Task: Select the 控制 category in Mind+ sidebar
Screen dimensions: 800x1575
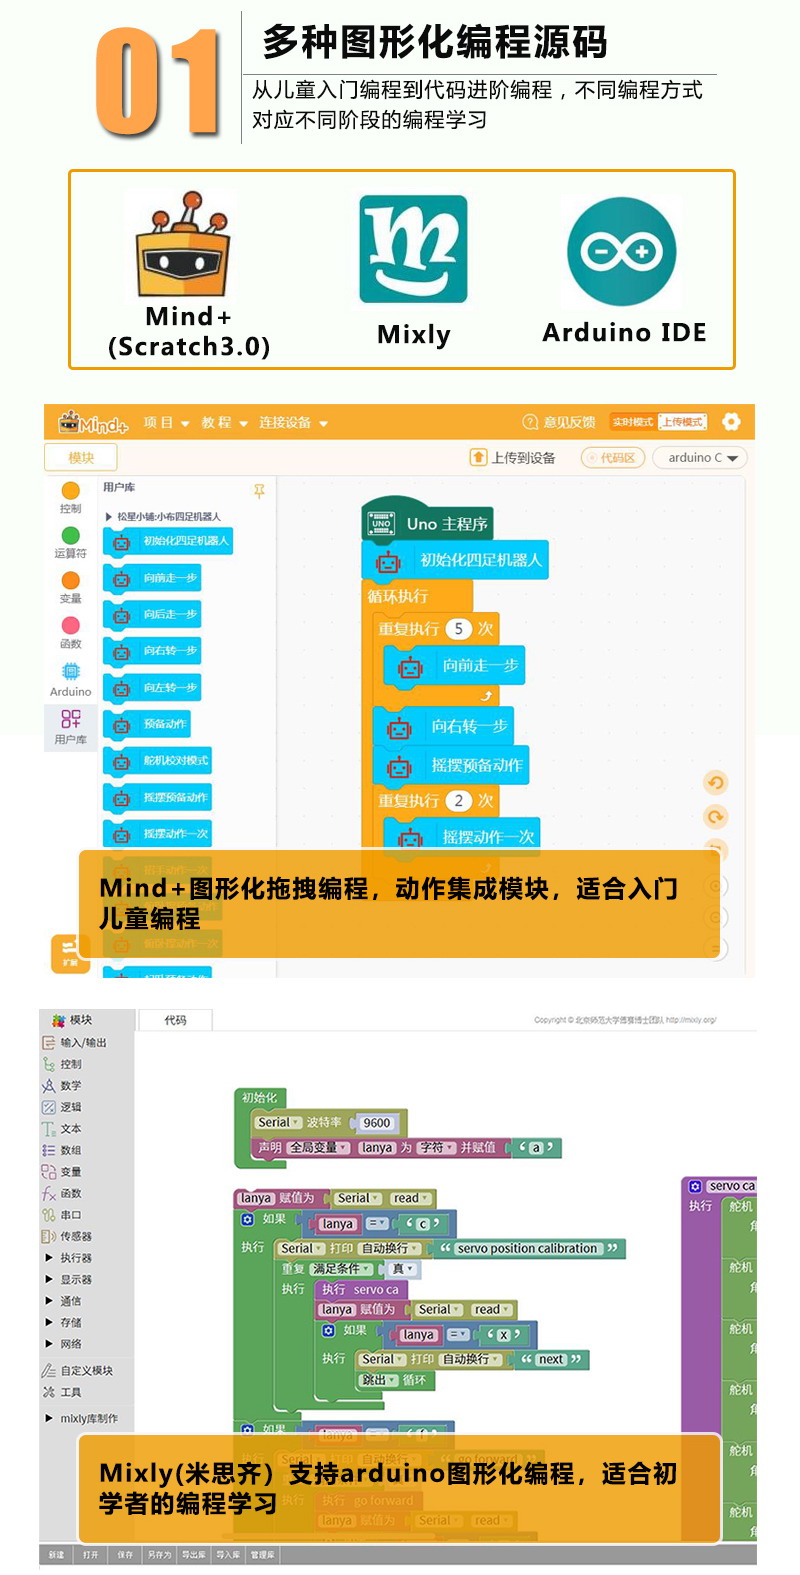Action: pos(70,497)
